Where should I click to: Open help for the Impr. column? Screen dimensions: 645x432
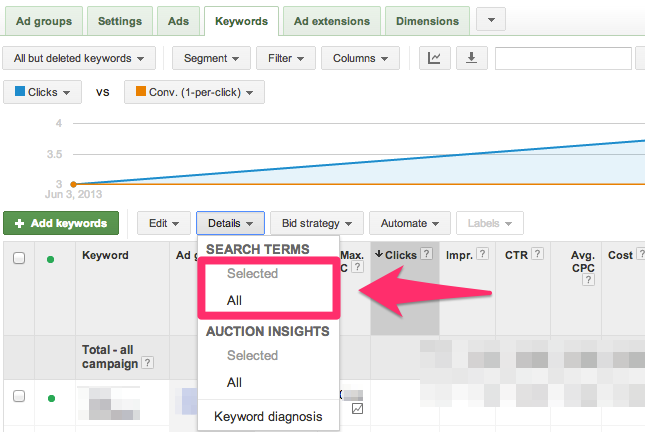tap(483, 254)
